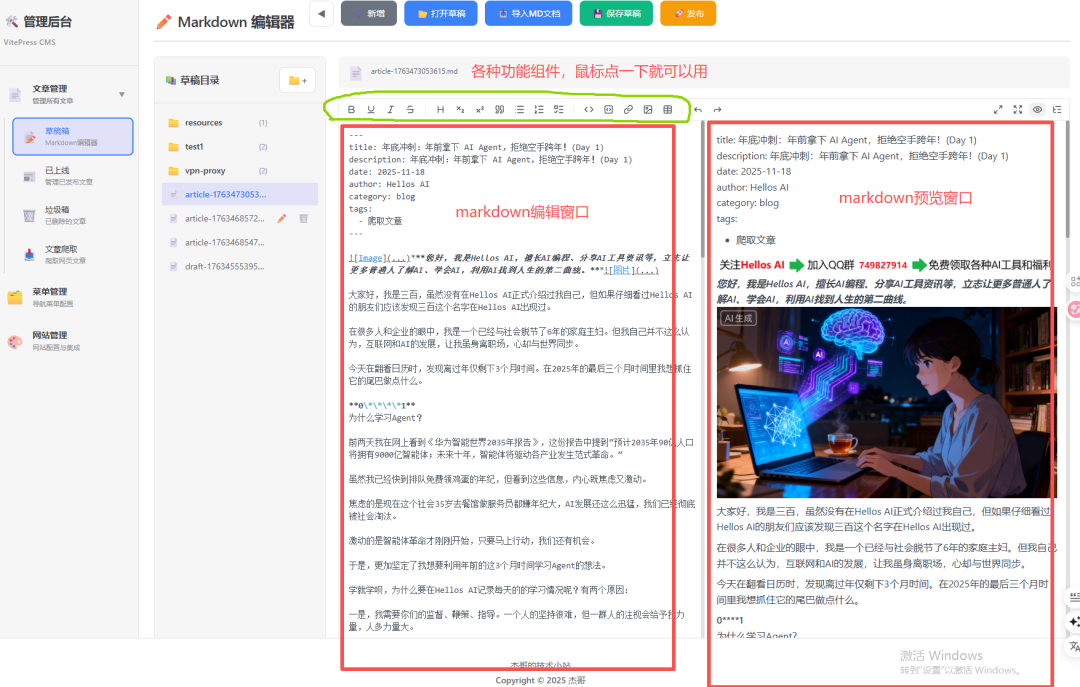Insert a blockquote using the toolbar
The image size is (1080, 687).
click(x=499, y=110)
